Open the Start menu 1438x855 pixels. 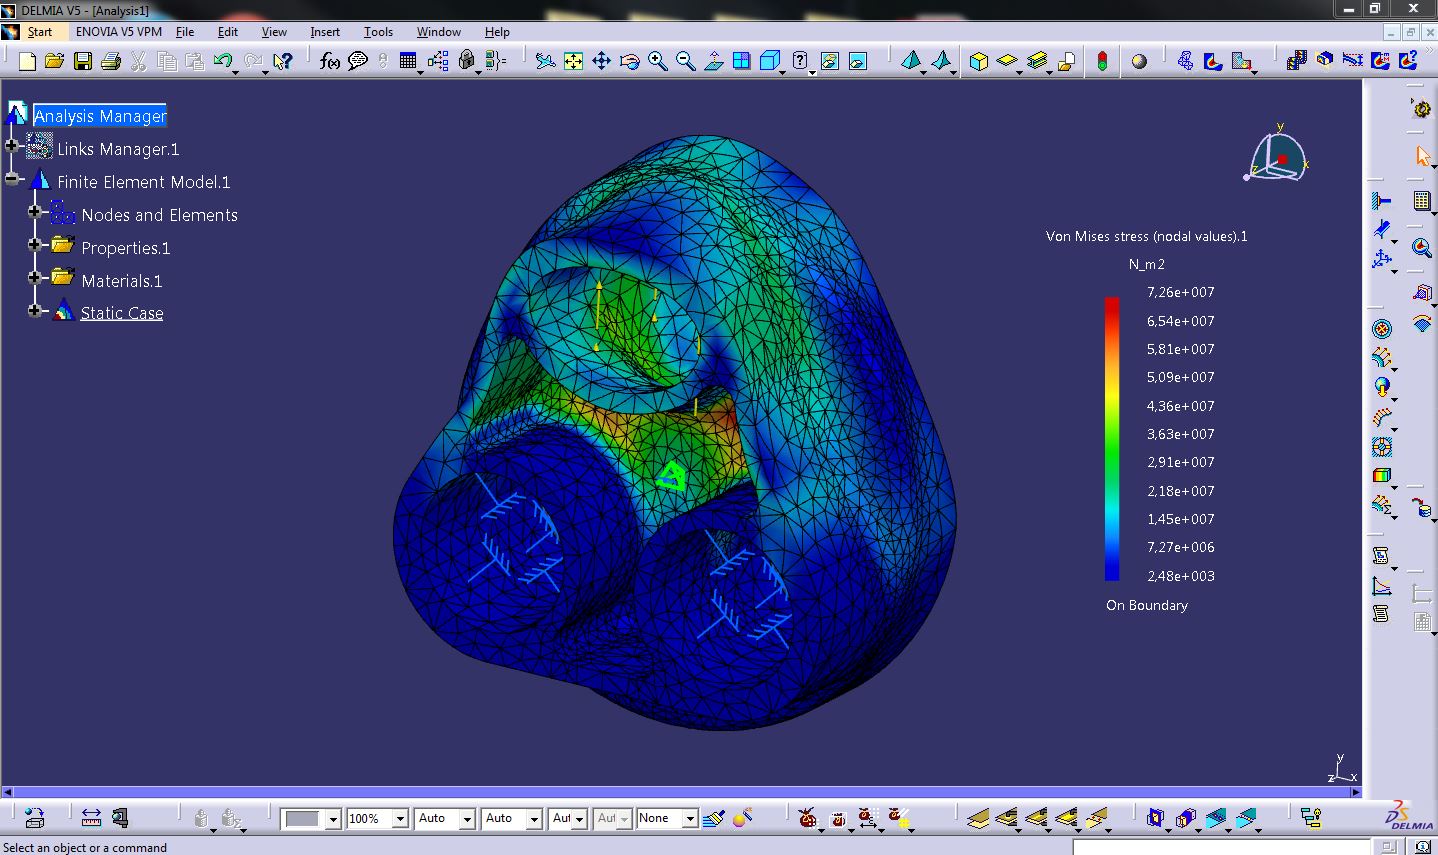(x=40, y=32)
